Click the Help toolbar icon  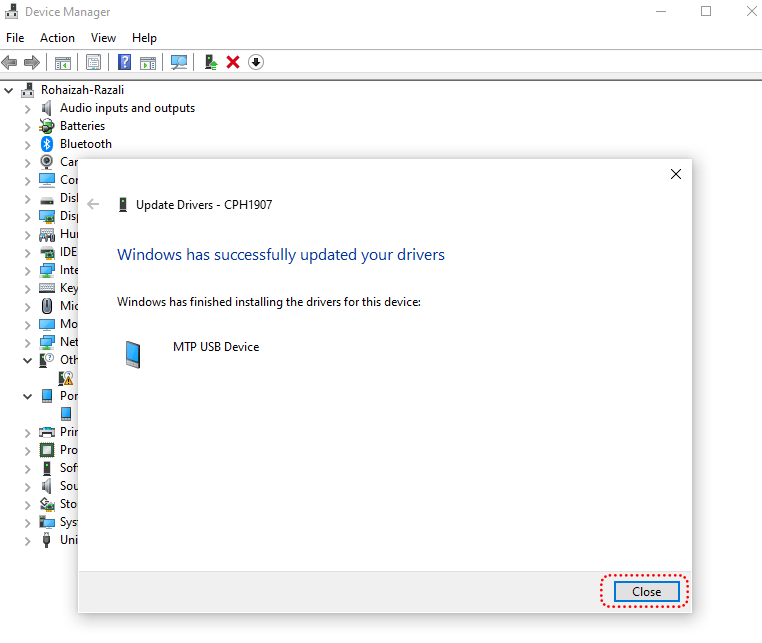[124, 62]
